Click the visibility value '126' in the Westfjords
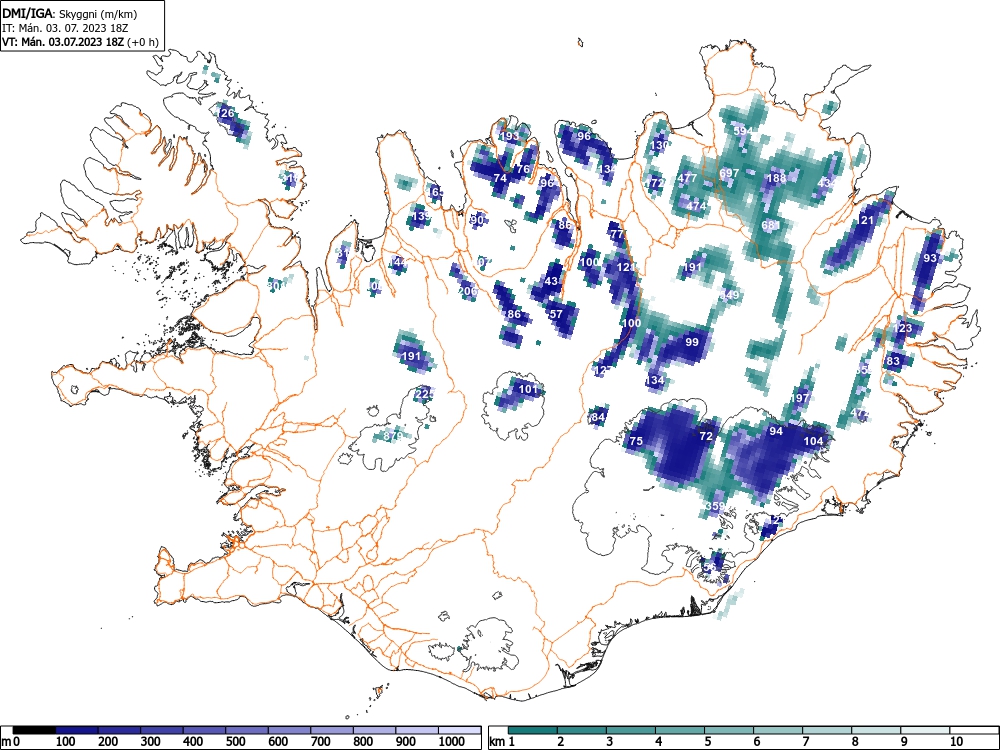Image resolution: width=1000 pixels, height=750 pixels. [226, 114]
